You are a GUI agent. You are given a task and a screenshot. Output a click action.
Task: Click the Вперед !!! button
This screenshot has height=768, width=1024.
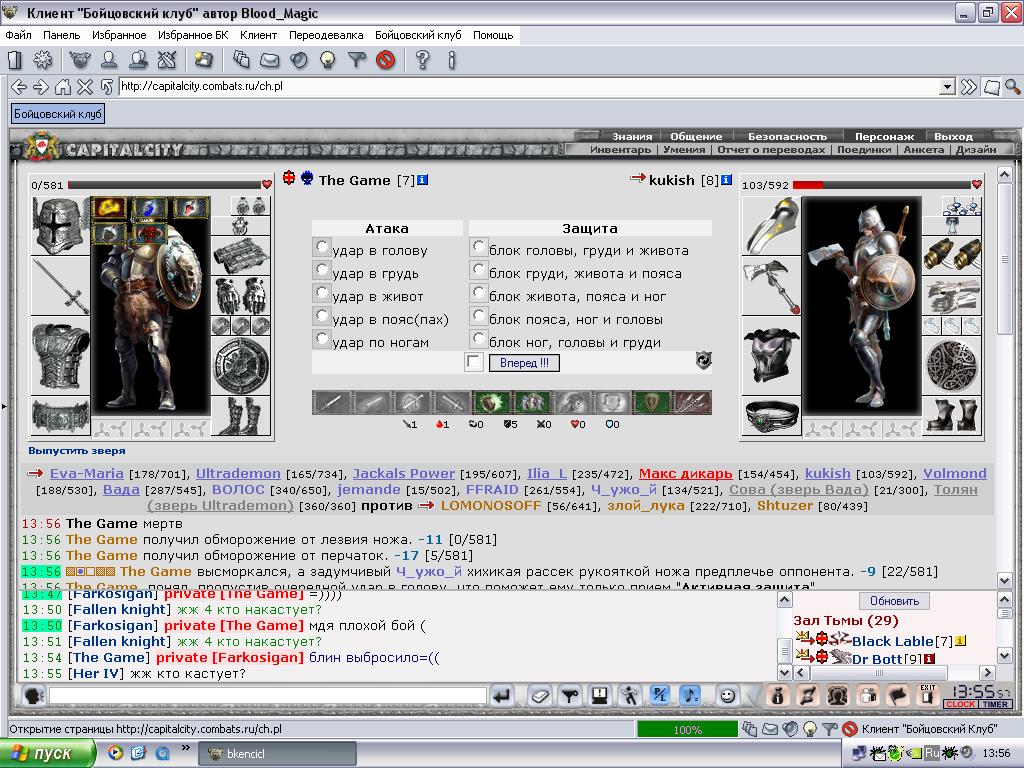pyautogui.click(x=524, y=363)
